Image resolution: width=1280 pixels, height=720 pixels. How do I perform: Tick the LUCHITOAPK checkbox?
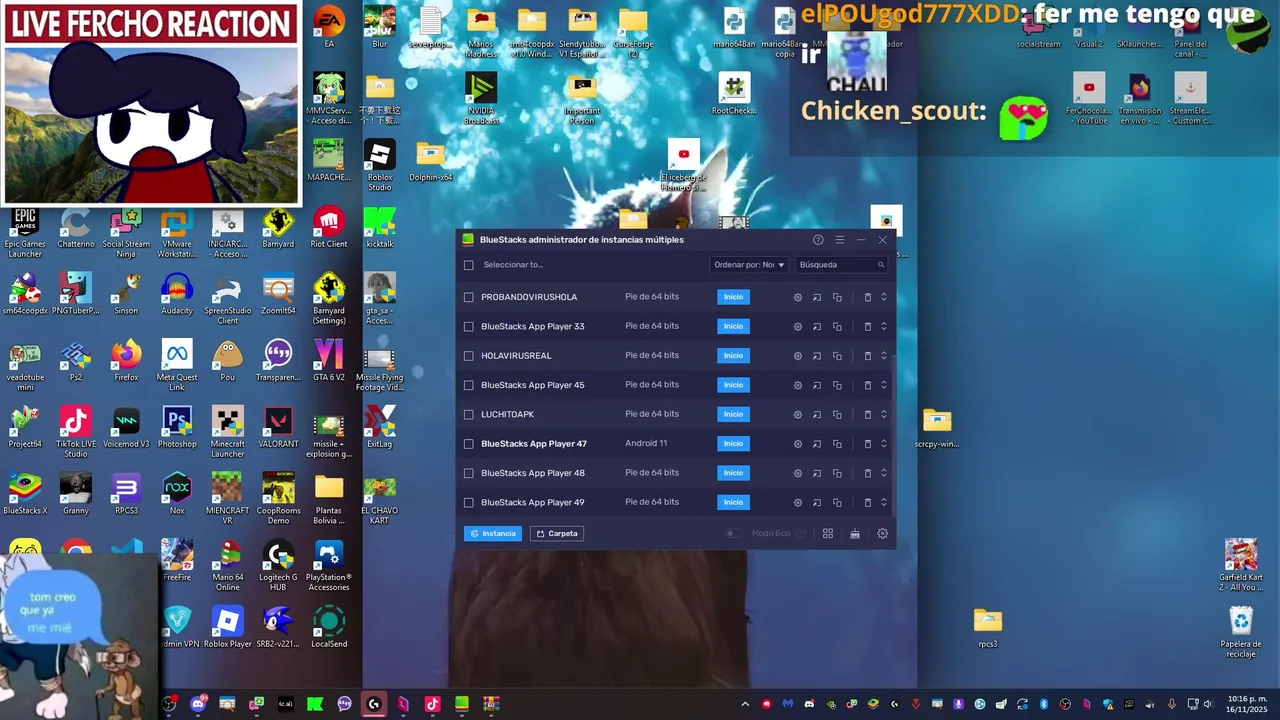click(469, 414)
